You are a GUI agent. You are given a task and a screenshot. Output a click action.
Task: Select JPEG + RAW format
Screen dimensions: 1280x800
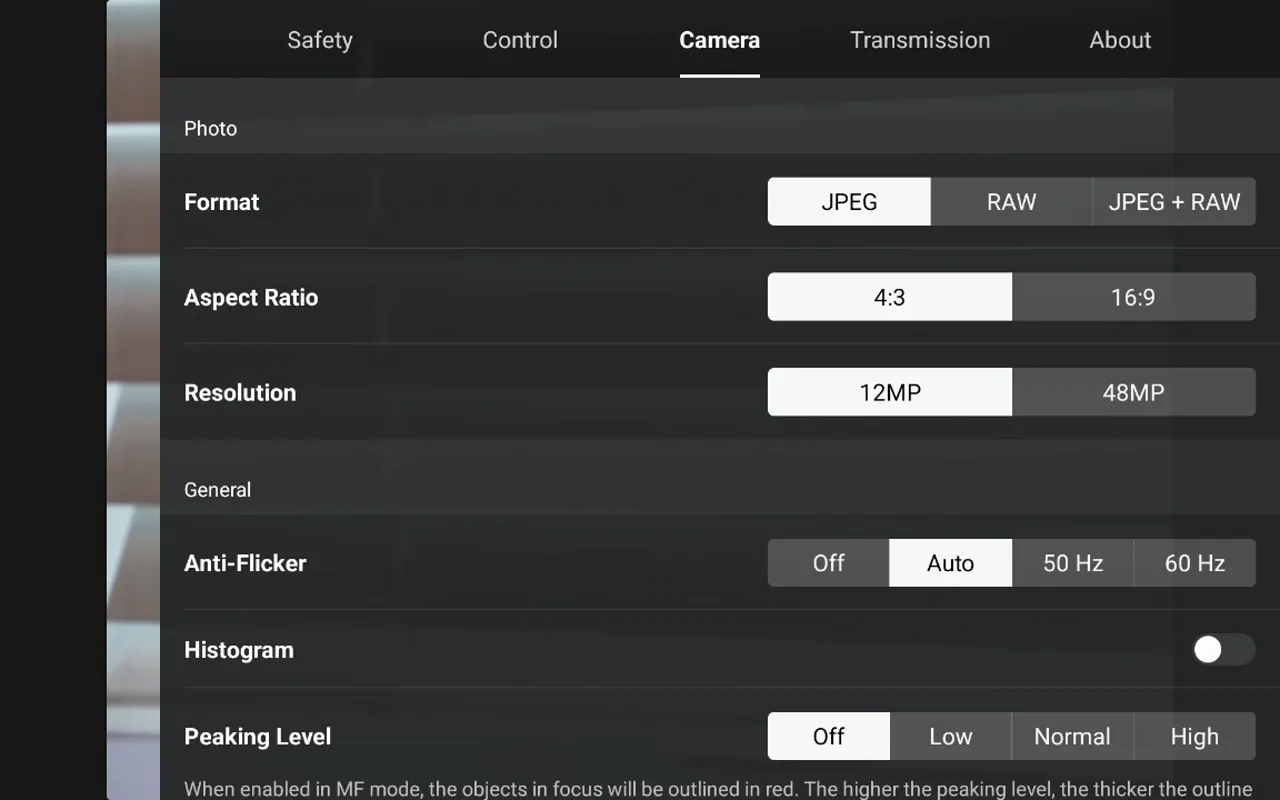click(x=1175, y=201)
